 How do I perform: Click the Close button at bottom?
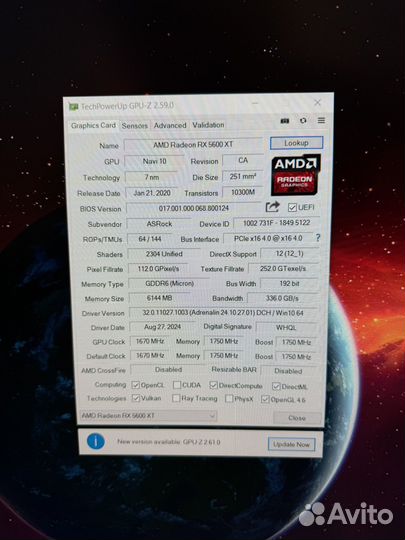pos(297,418)
